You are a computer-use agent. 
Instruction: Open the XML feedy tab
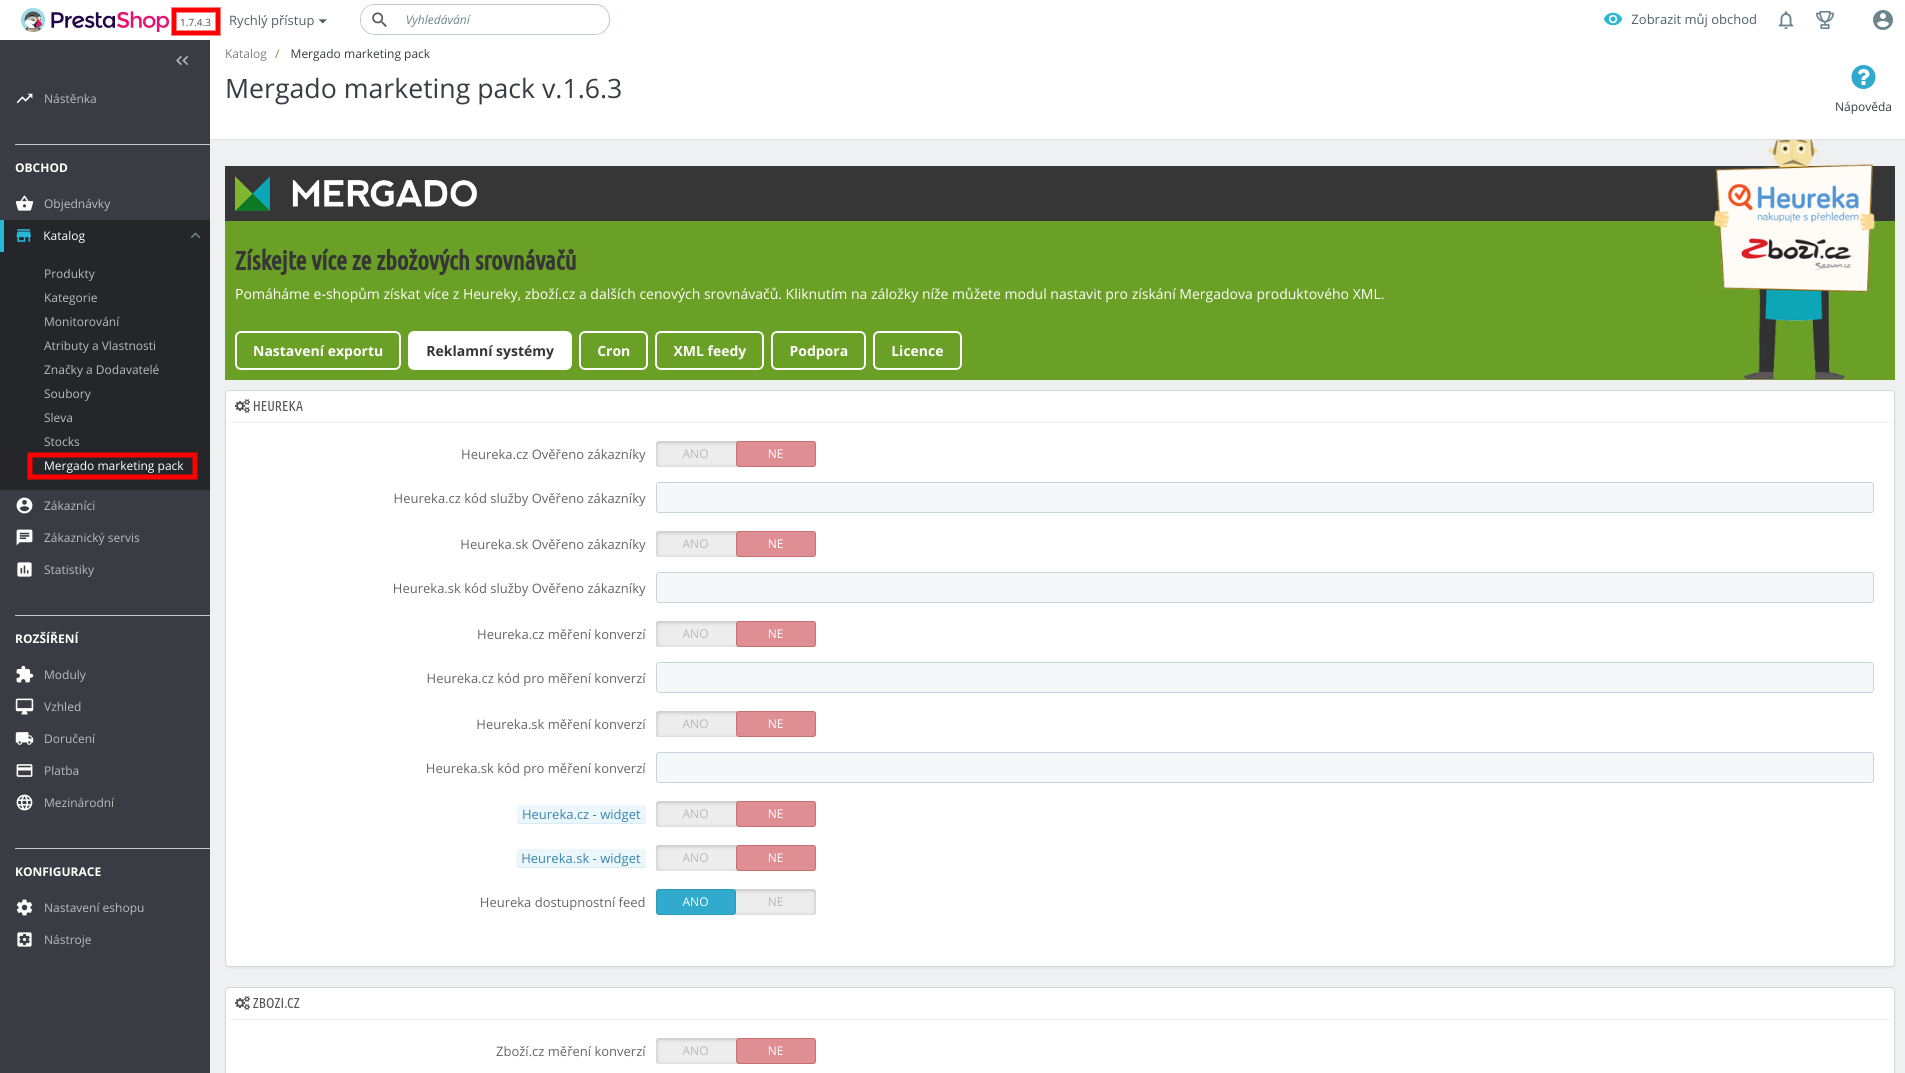[709, 351]
